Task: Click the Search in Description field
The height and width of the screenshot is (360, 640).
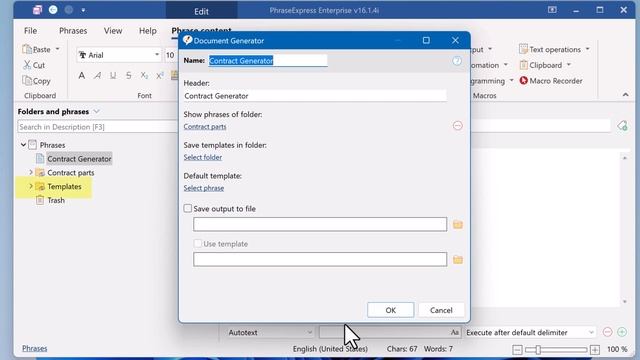Action: click(97, 127)
